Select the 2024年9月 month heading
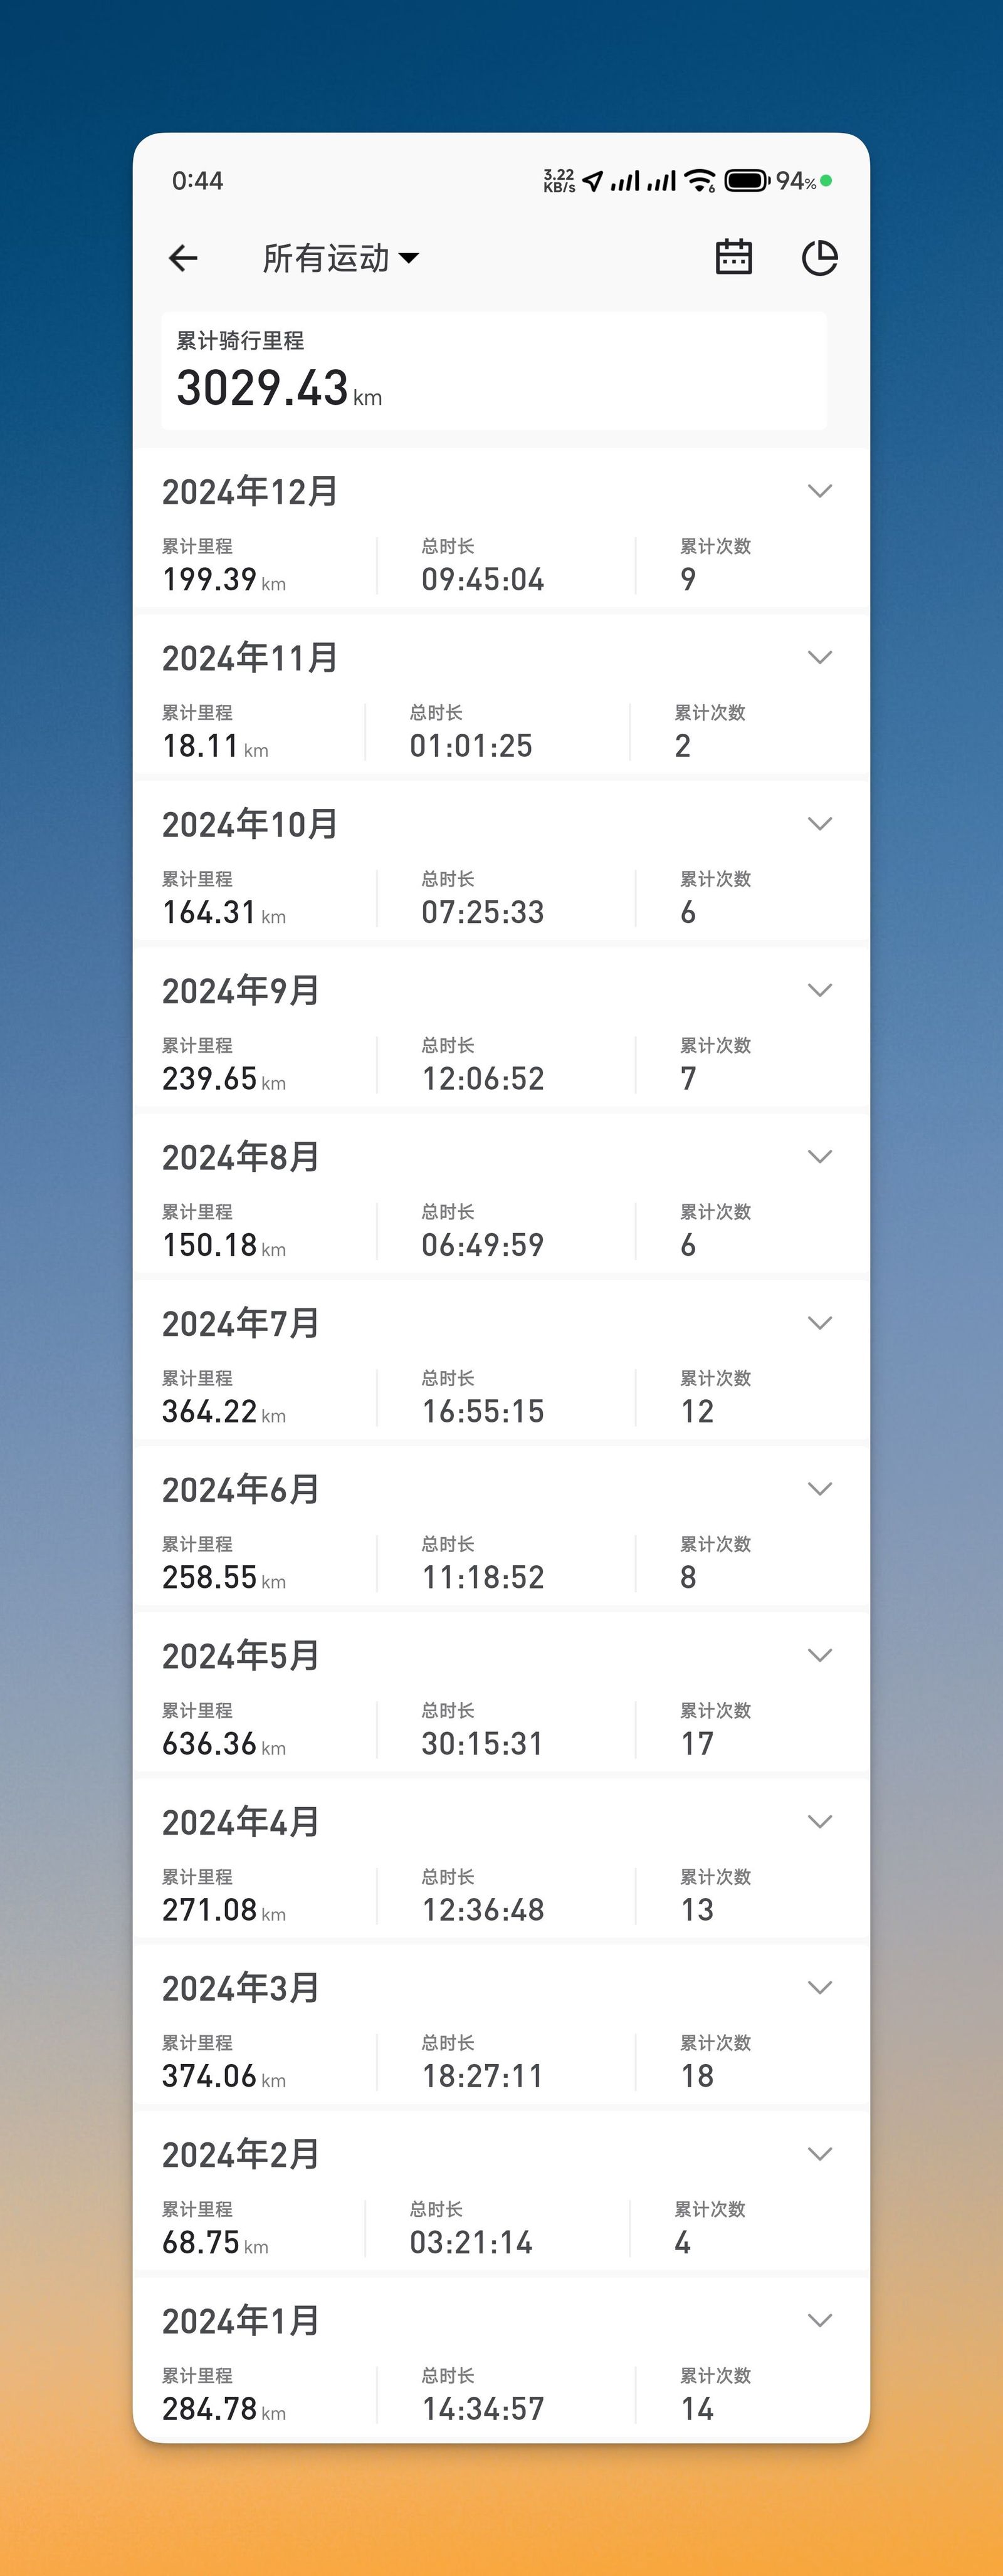Viewport: 1003px width, 2576px height. pyautogui.click(x=241, y=991)
